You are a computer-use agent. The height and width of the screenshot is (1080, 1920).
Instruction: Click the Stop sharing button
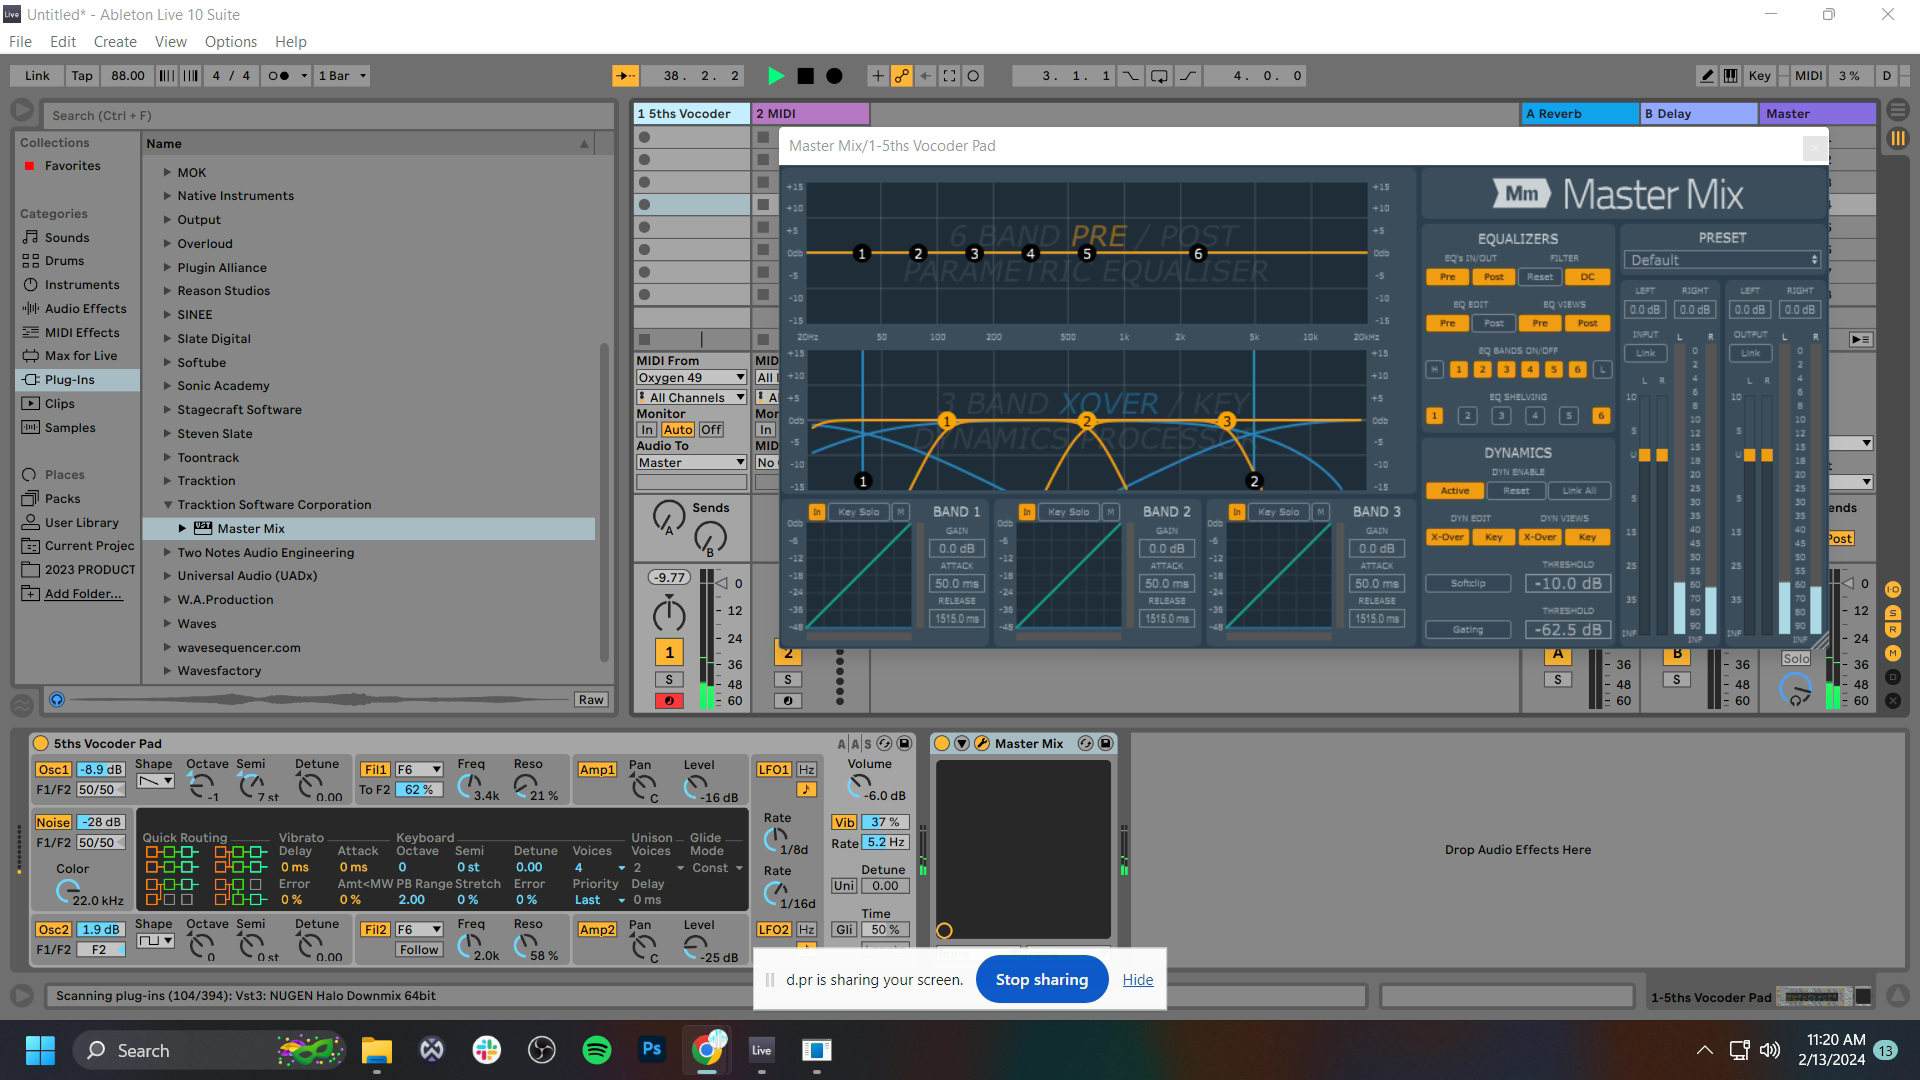point(1041,980)
